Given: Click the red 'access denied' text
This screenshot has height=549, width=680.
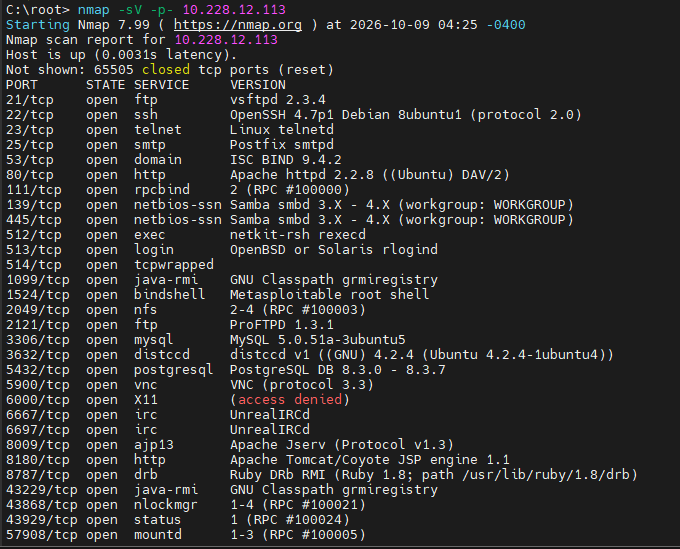Looking at the screenshot, I should tap(290, 400).
